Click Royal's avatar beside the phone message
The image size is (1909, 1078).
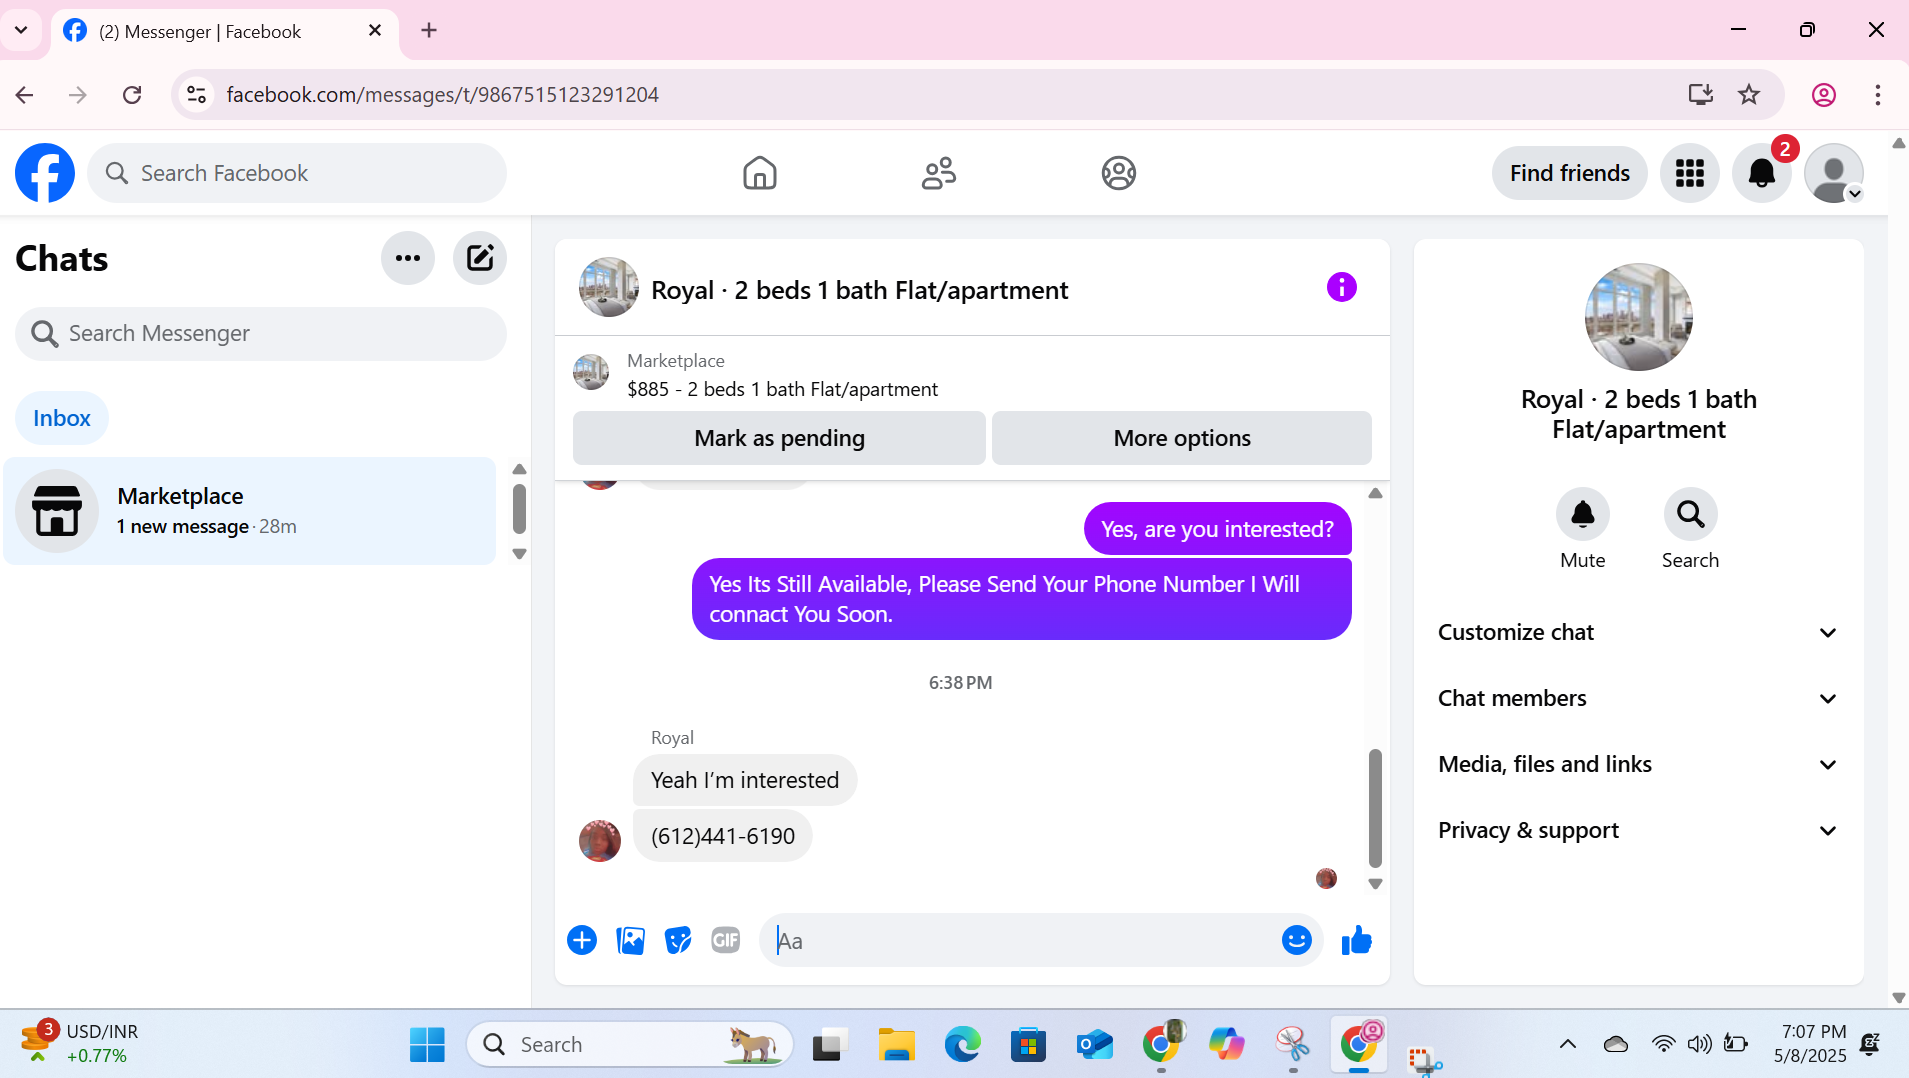[x=600, y=841]
